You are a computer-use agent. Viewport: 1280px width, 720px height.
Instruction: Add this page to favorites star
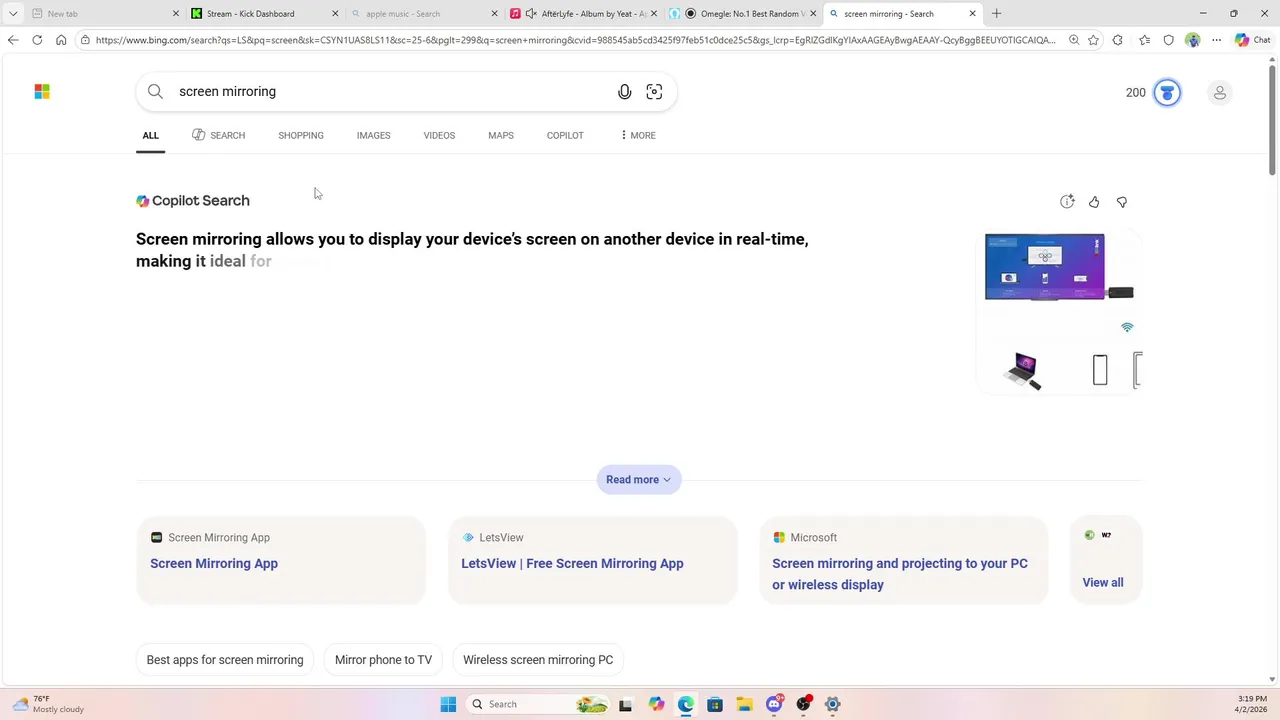point(1094,40)
